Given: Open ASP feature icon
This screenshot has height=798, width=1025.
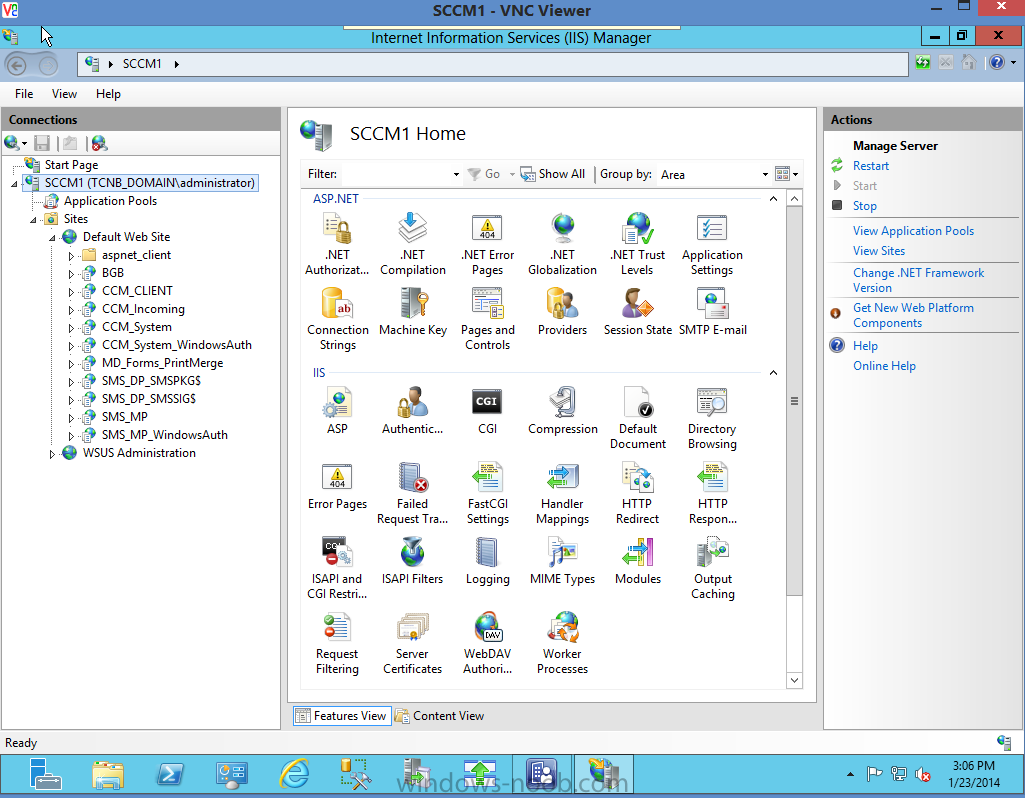Looking at the screenshot, I should pos(337,410).
